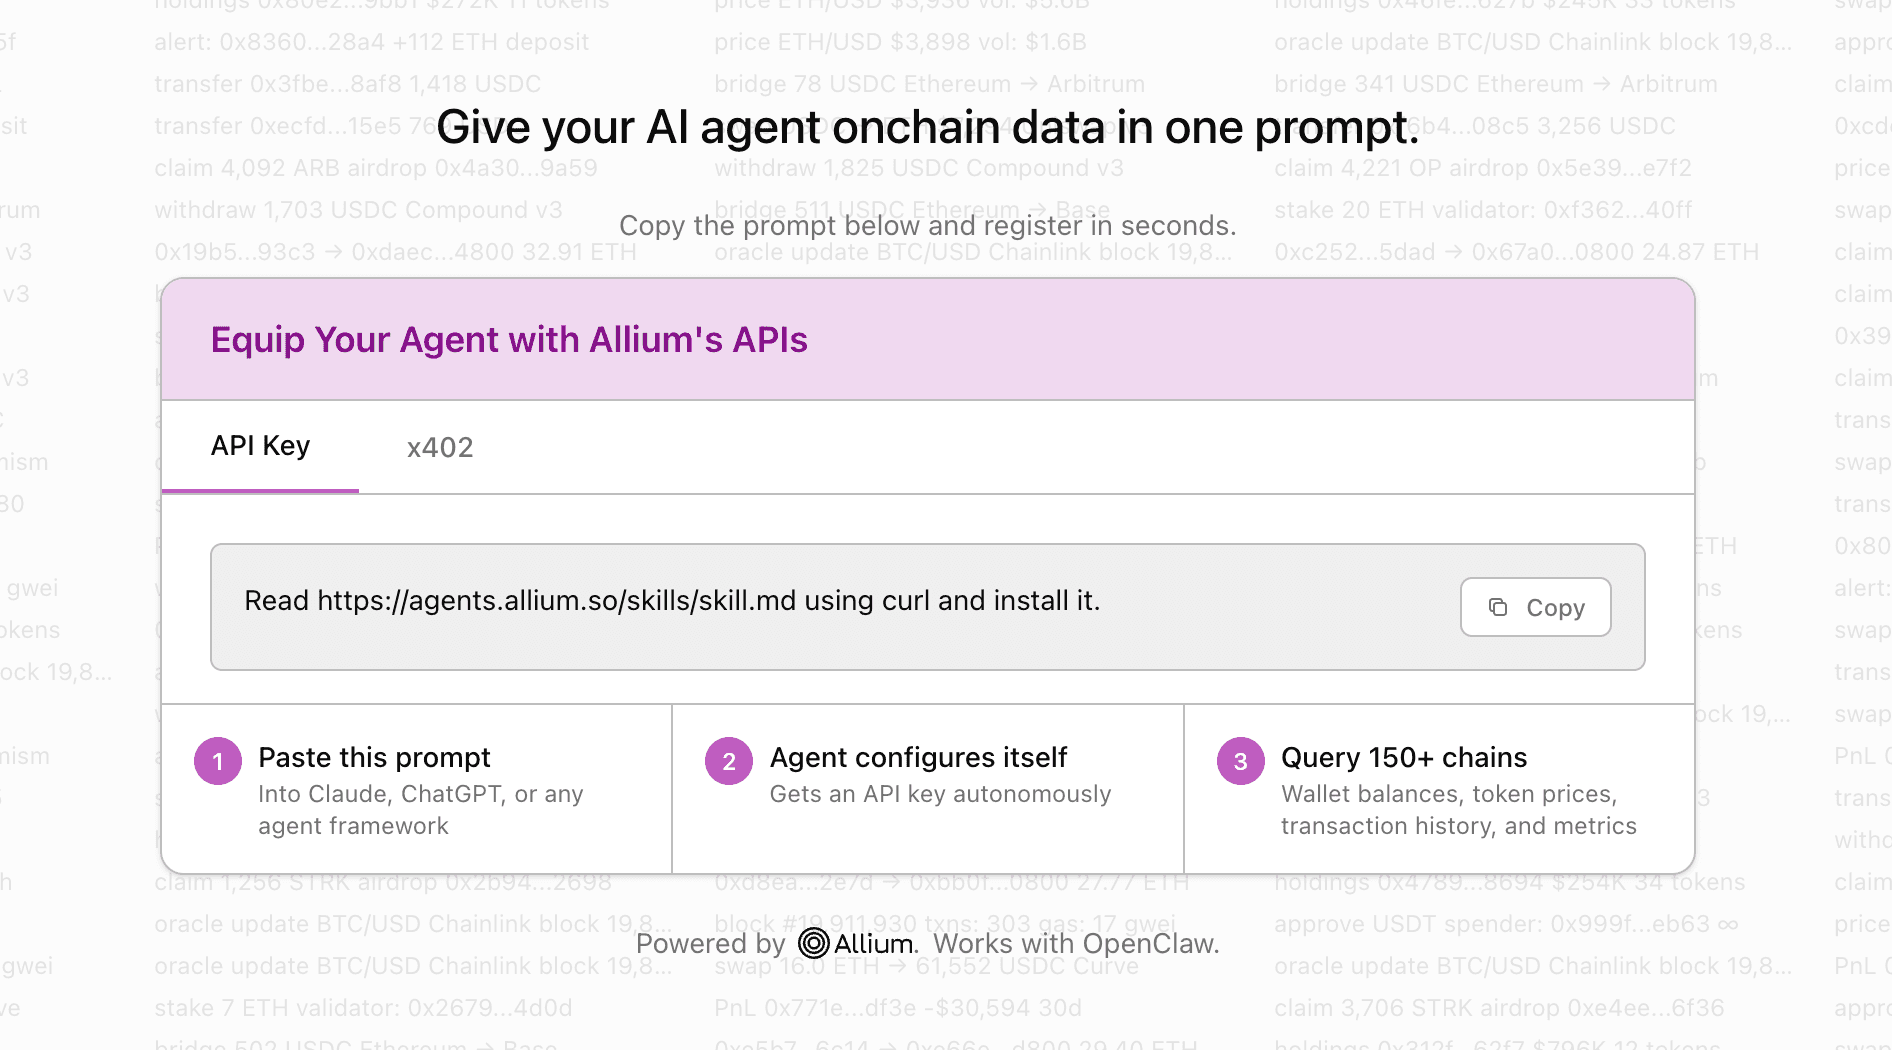The image size is (1892, 1050).
Task: Click the number 1 step badge
Action: coord(218,762)
